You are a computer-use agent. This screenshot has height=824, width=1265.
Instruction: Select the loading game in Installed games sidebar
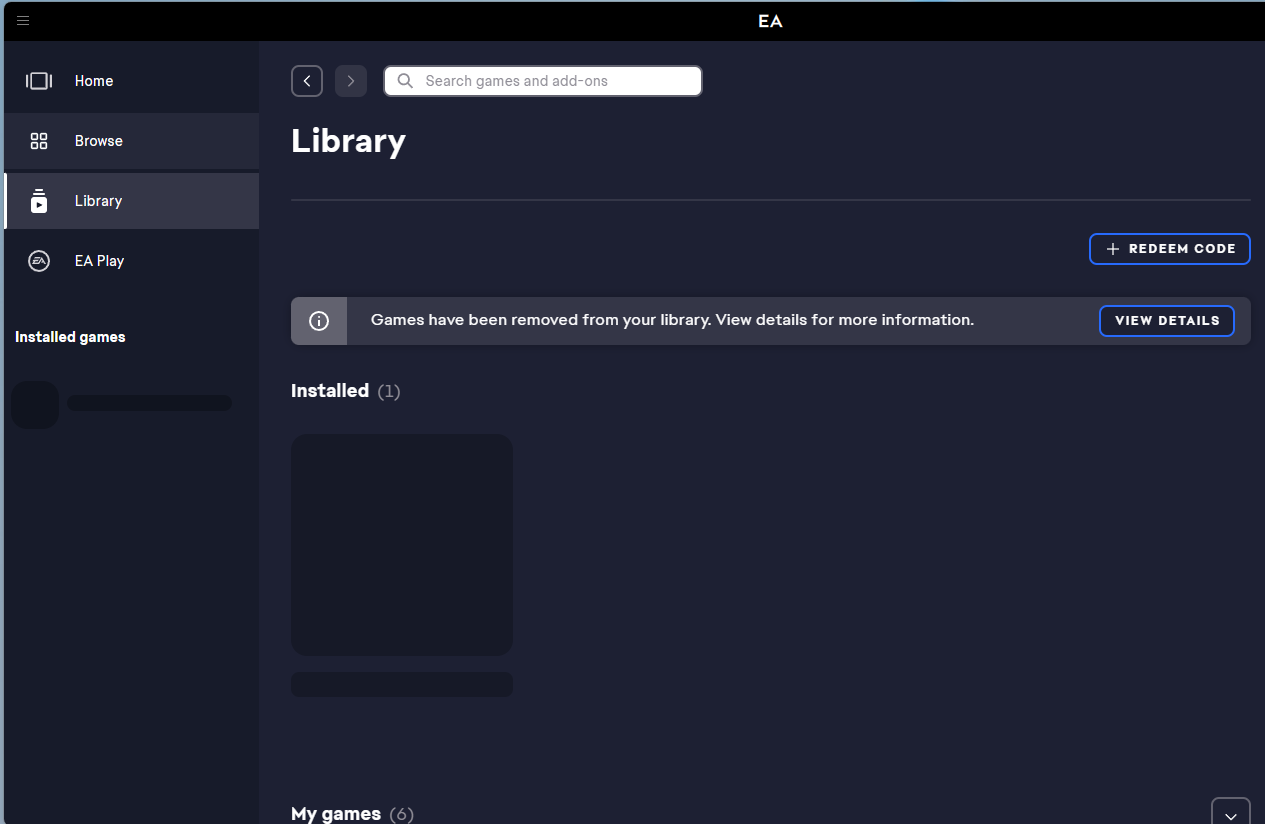(x=122, y=404)
